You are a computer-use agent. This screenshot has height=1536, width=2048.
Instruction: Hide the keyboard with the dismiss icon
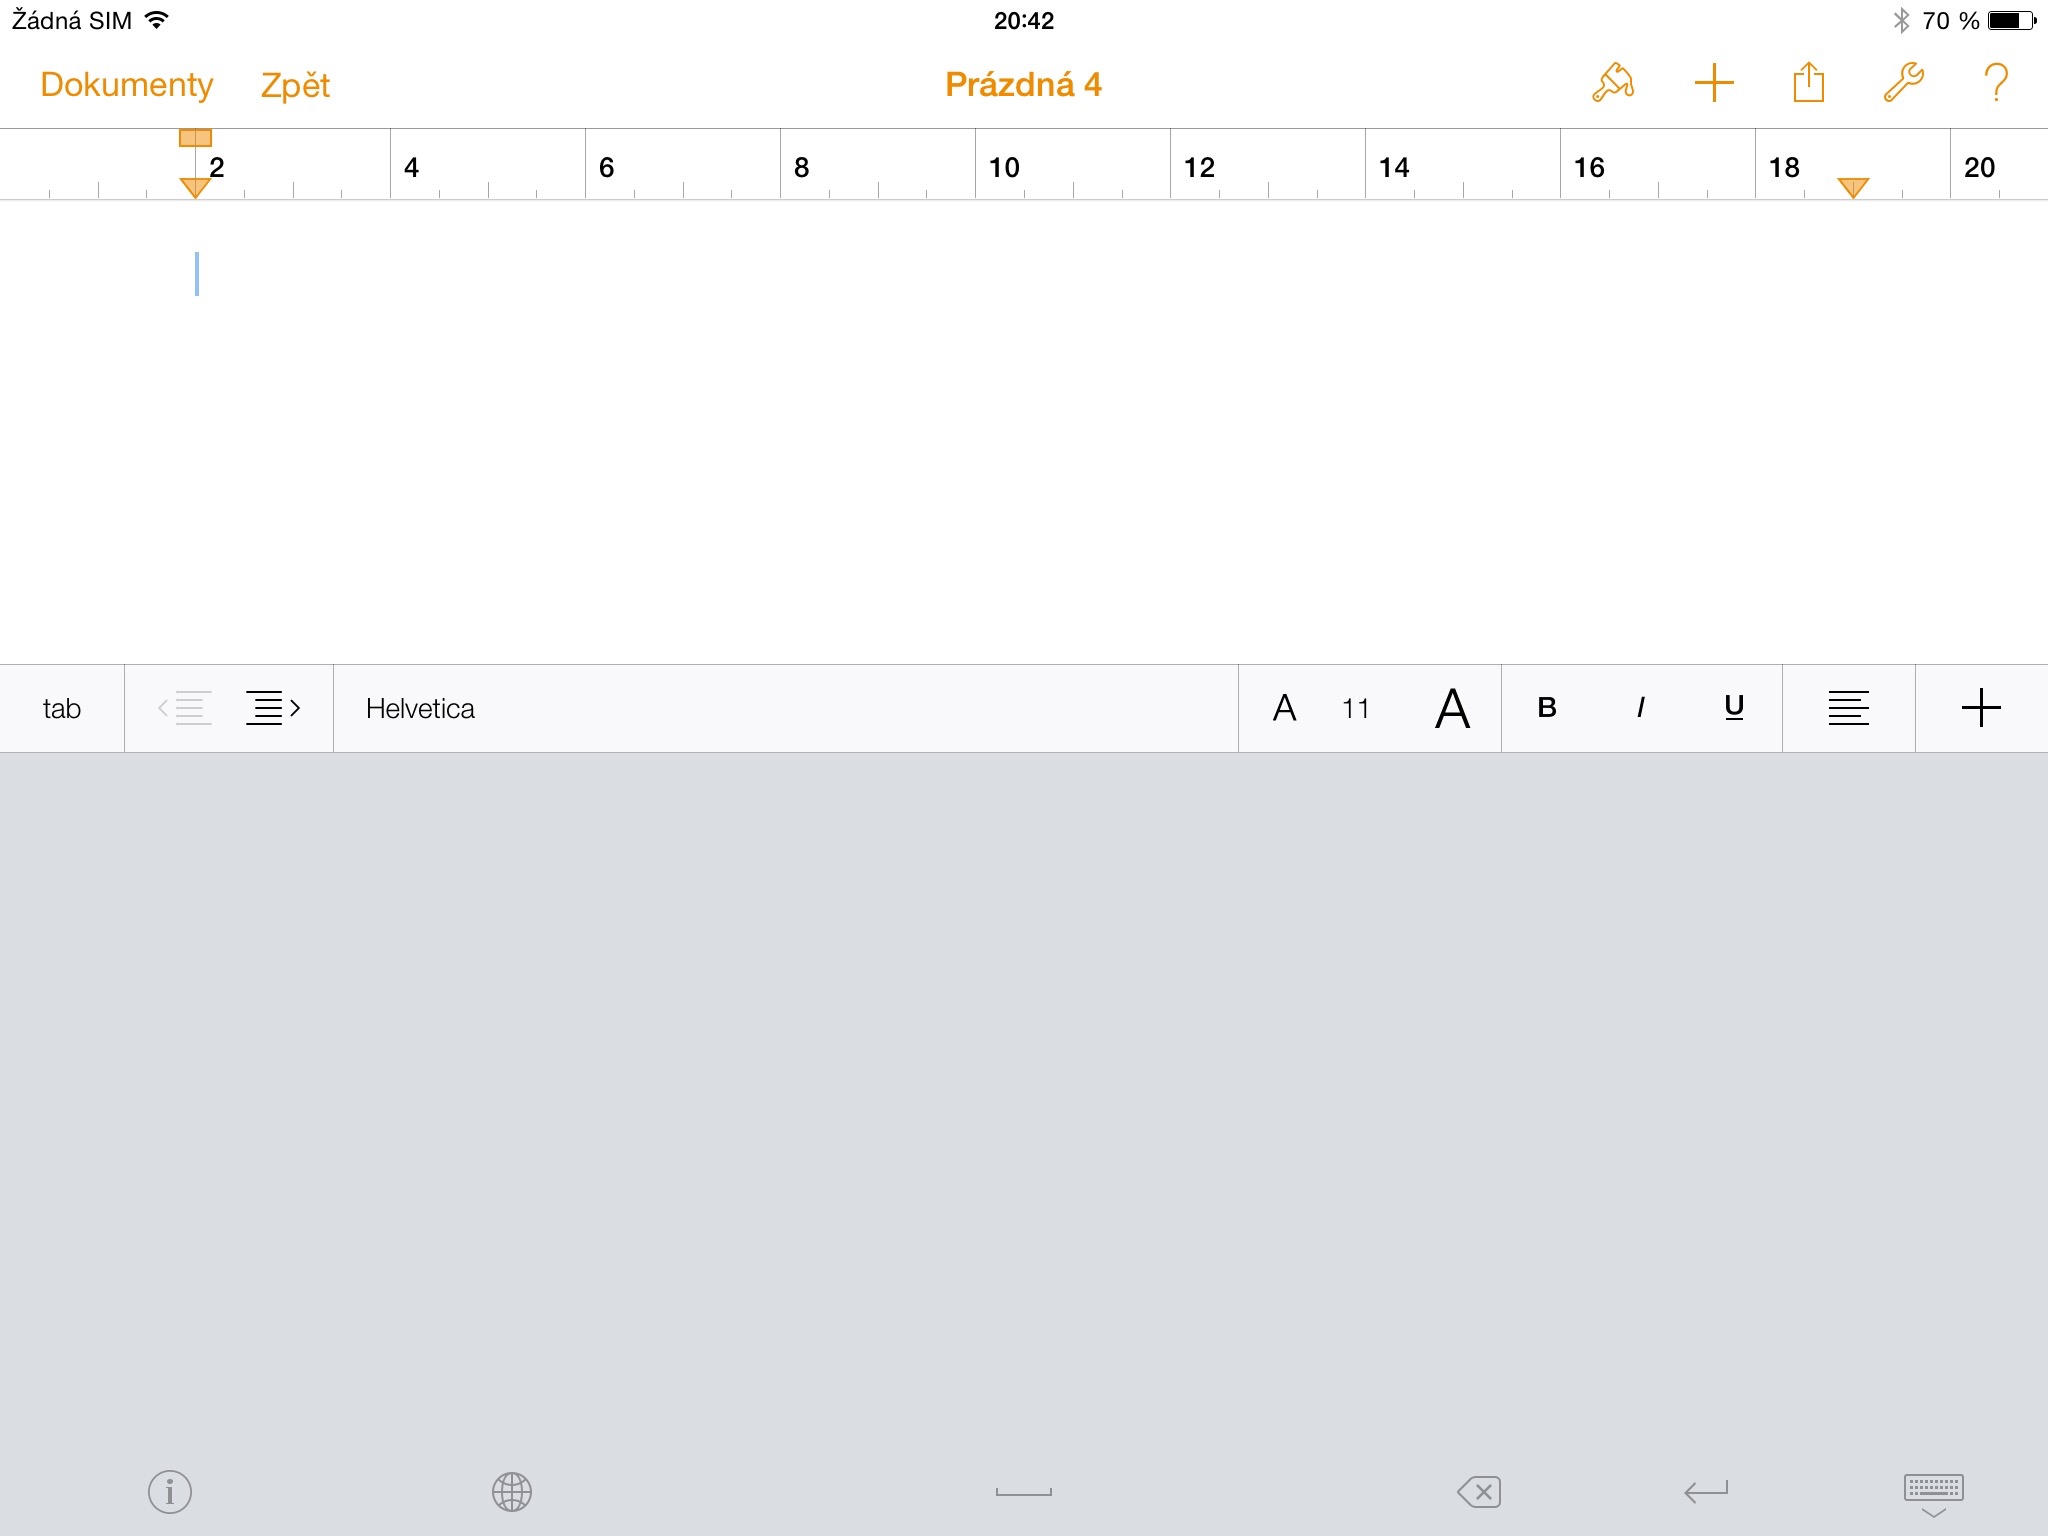[x=1933, y=1494]
